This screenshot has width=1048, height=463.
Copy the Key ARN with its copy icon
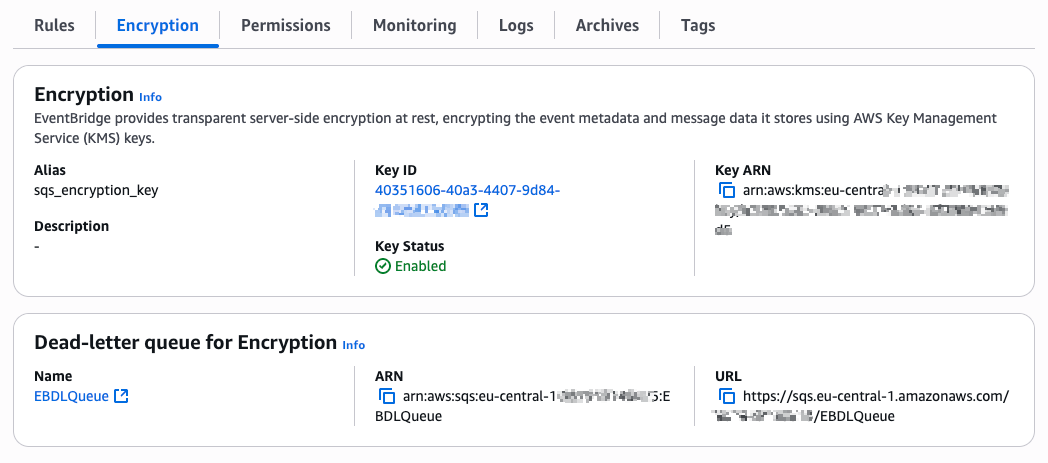pyautogui.click(x=727, y=190)
